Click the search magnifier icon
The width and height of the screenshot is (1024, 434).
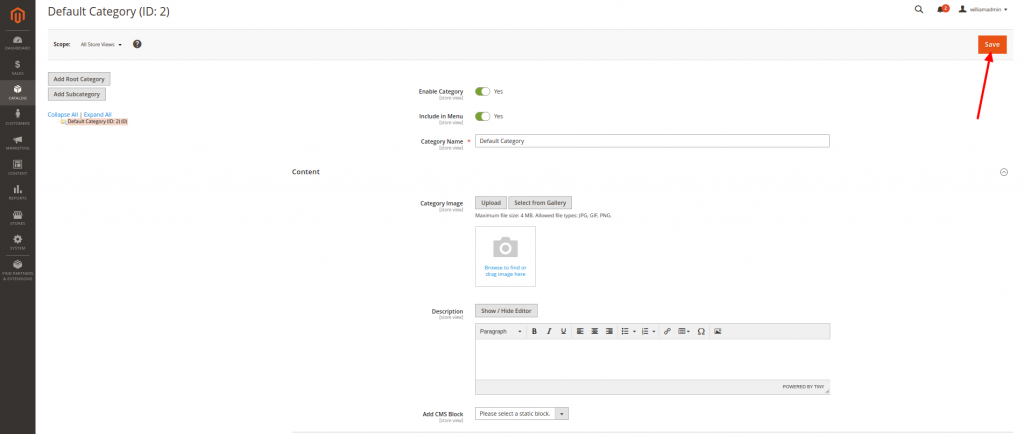919,9
